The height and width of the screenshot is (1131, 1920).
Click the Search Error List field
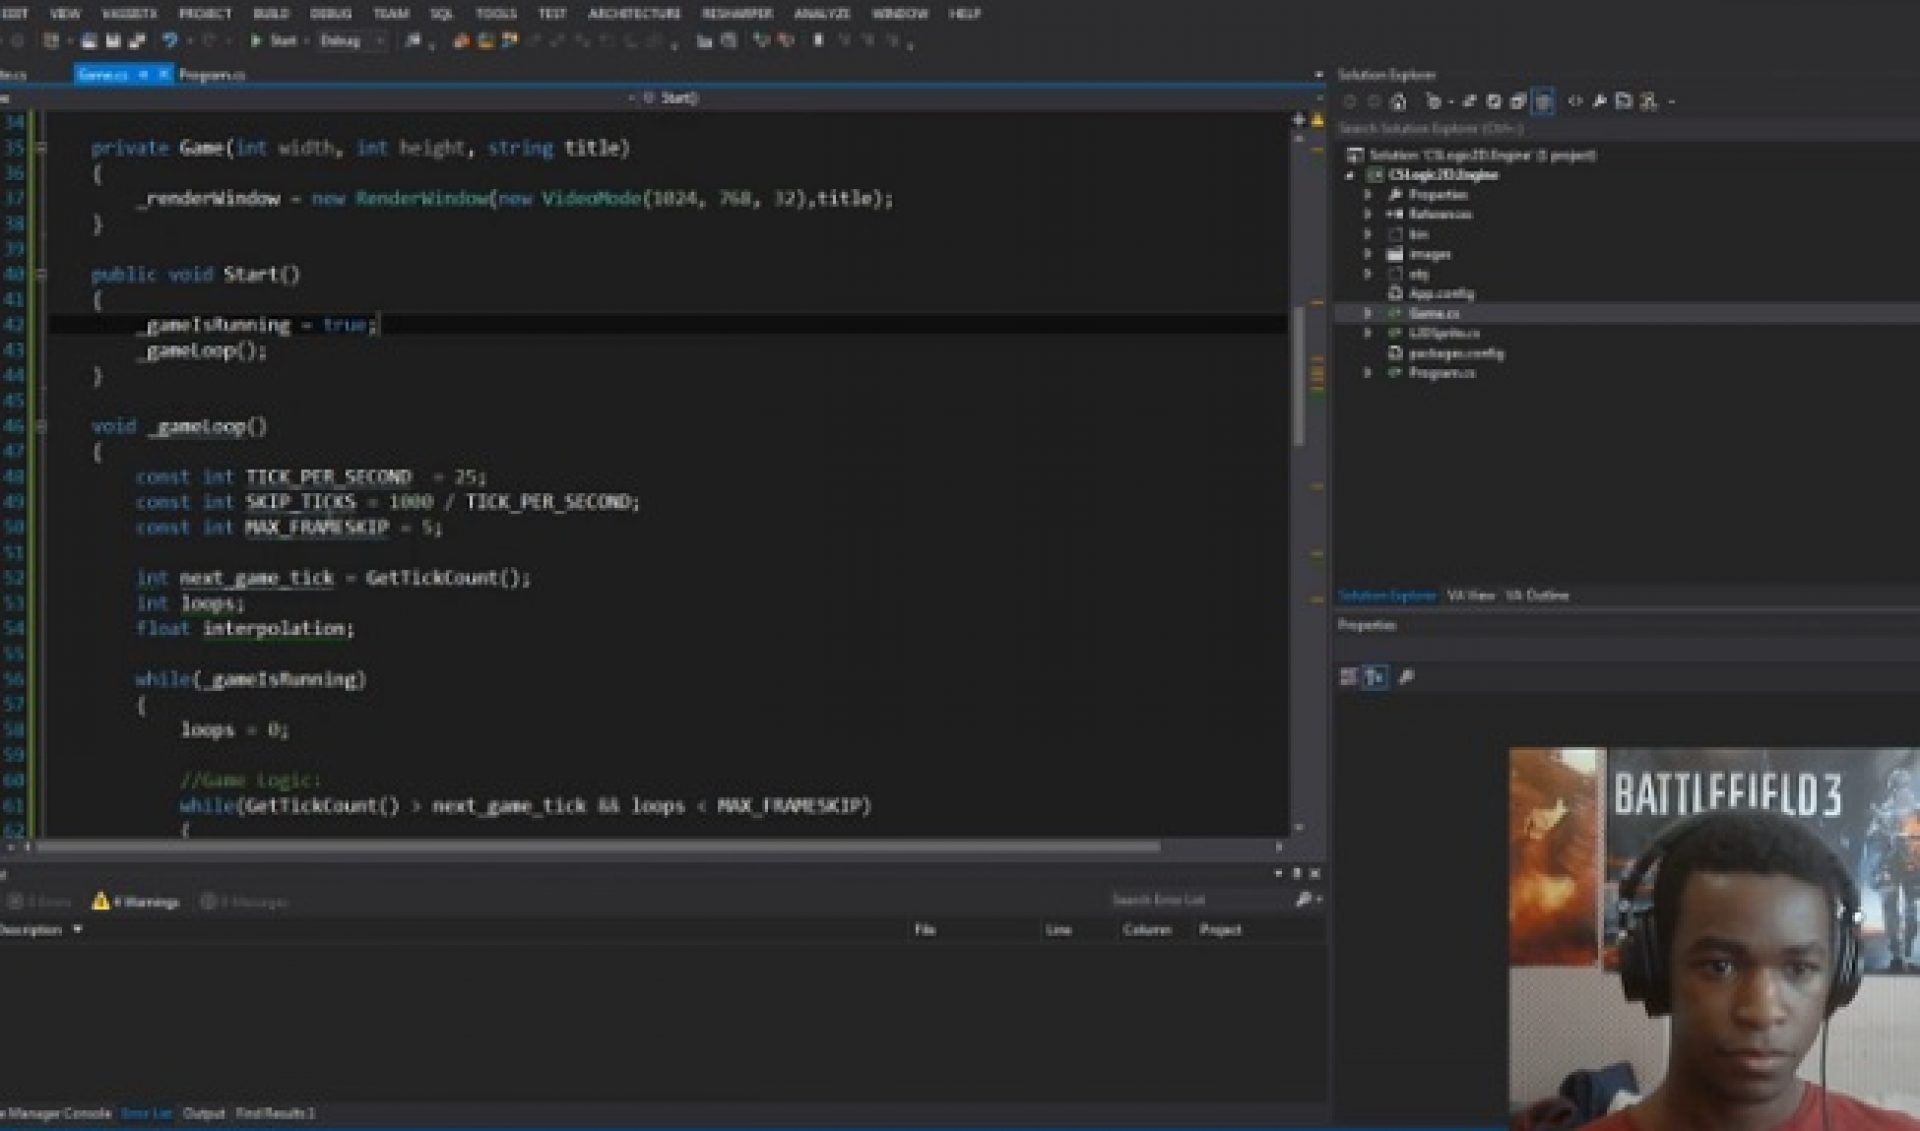(1200, 900)
